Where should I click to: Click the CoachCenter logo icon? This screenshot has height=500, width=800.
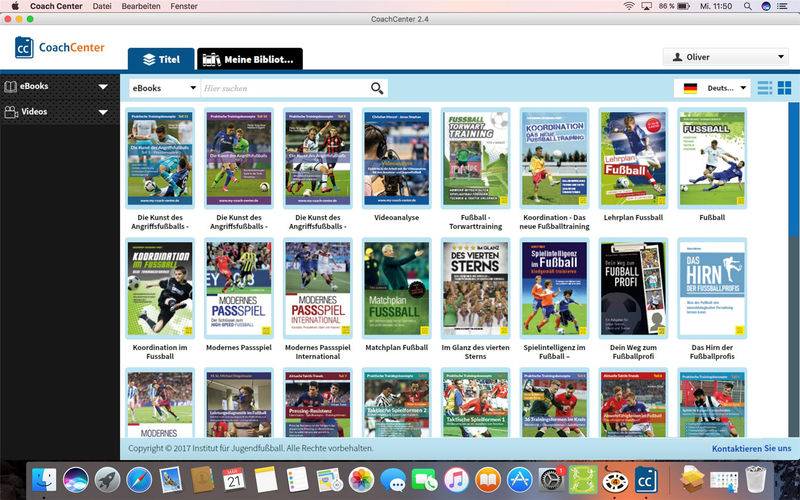(24, 47)
